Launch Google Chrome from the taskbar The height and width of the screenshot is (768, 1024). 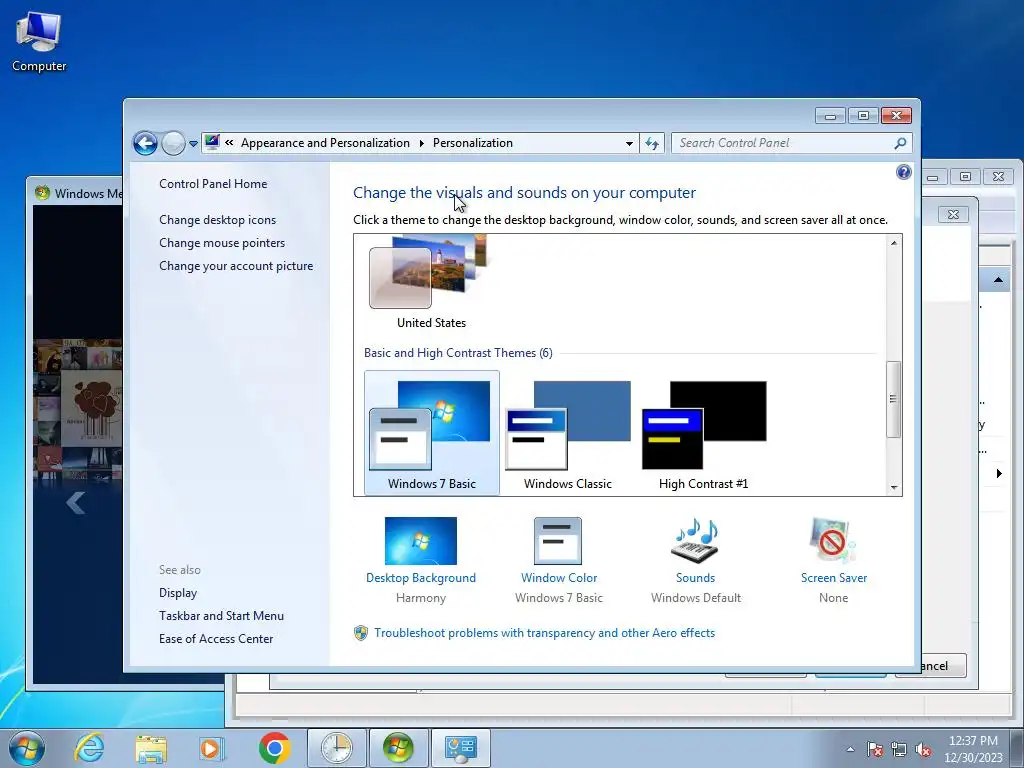(x=274, y=748)
